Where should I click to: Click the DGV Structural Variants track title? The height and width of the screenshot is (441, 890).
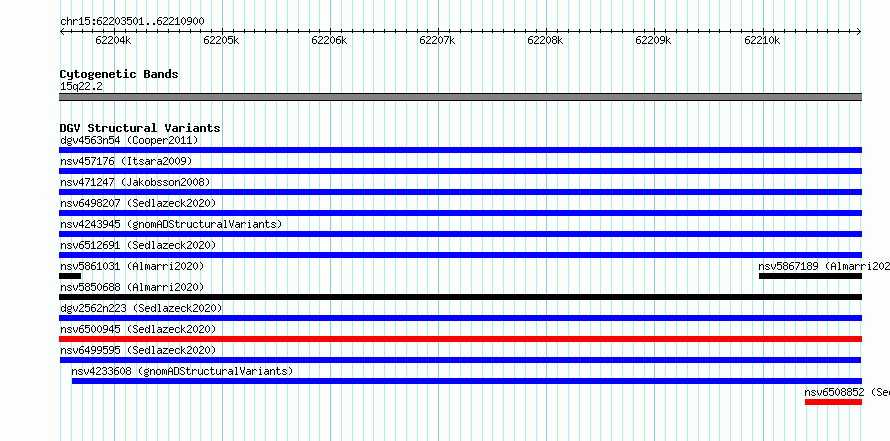[140, 128]
